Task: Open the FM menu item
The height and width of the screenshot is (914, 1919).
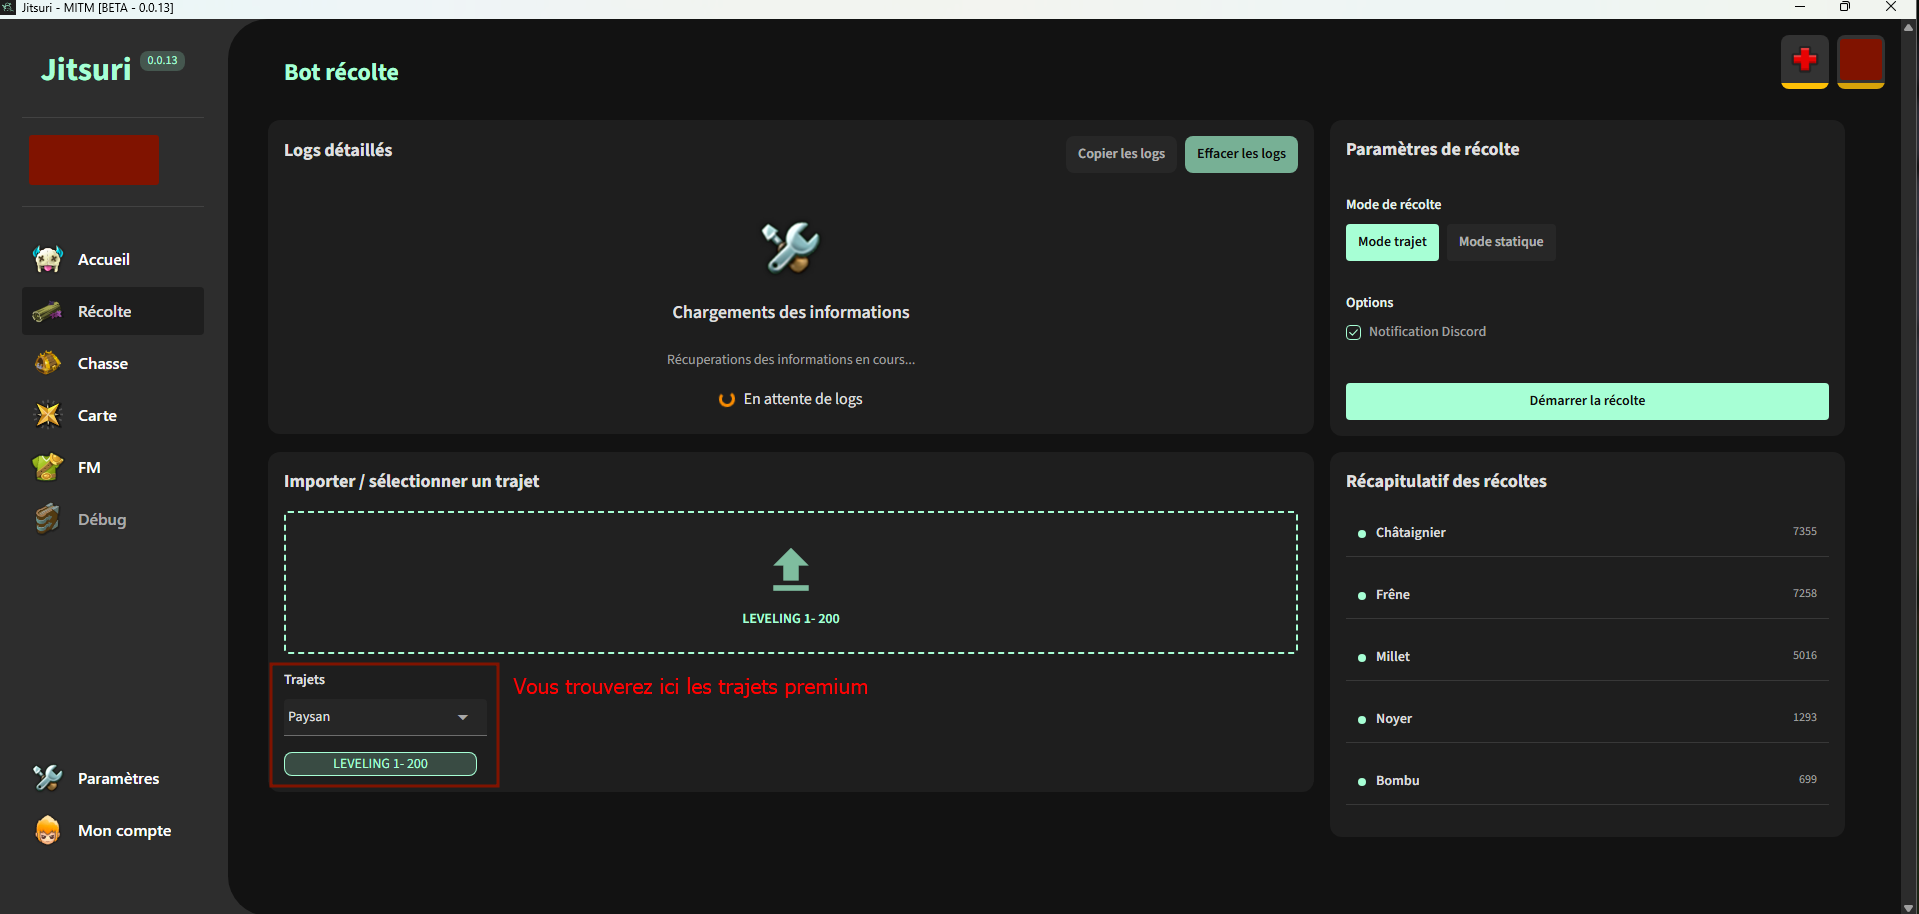Action: tap(113, 467)
